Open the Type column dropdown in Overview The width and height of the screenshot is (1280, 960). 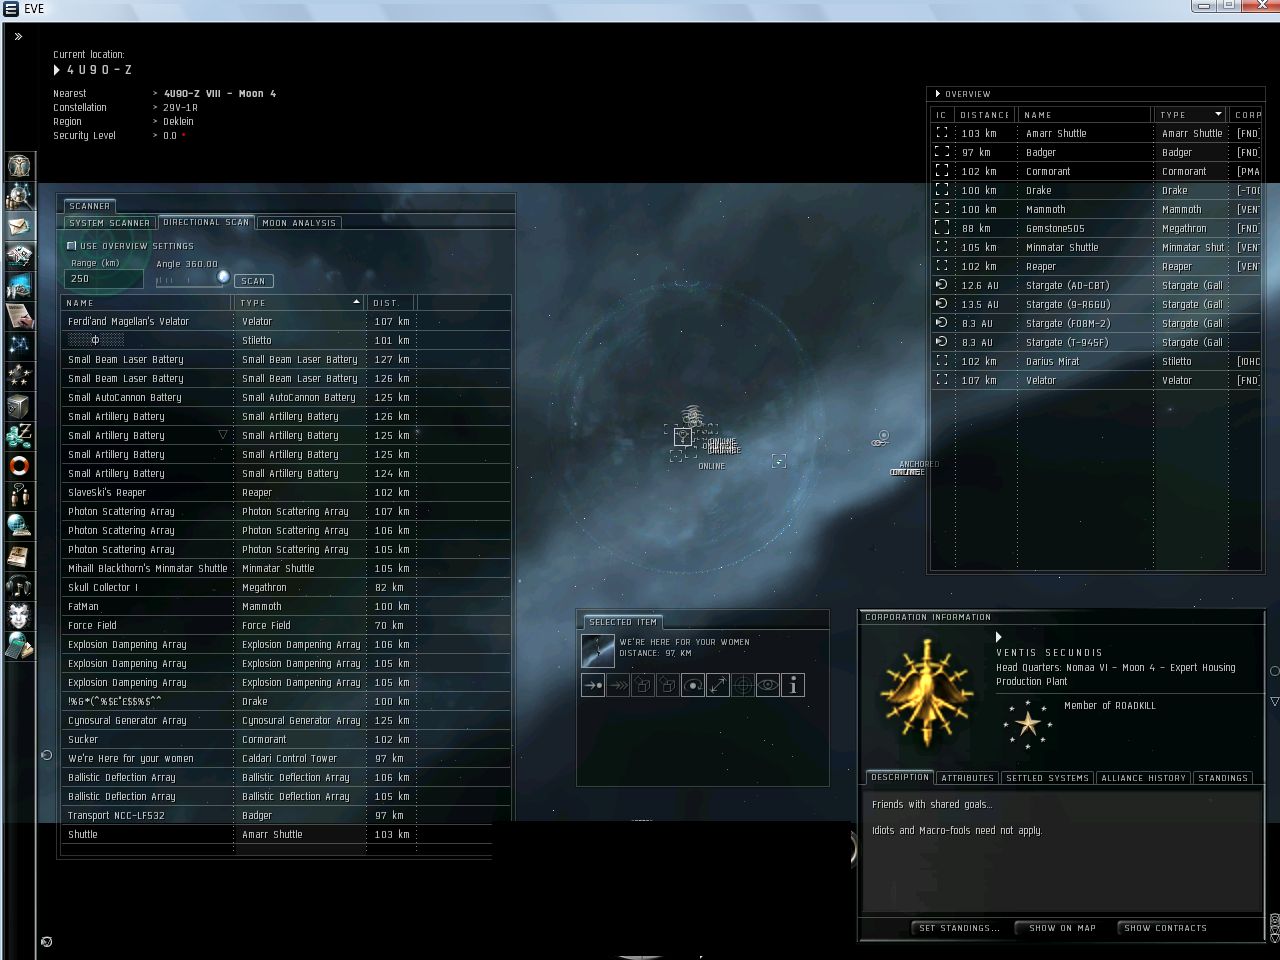point(1218,114)
